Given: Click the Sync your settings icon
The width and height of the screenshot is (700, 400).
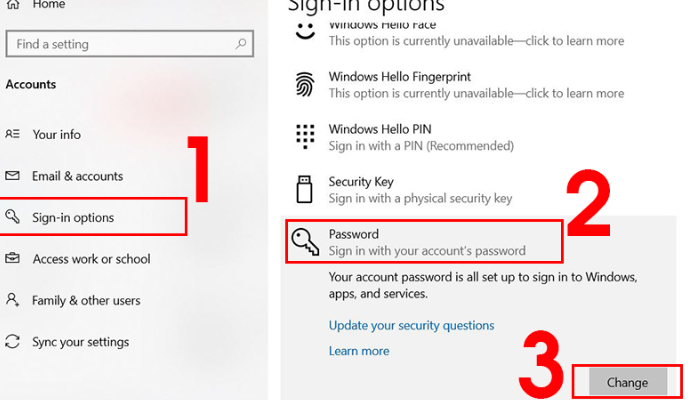Looking at the screenshot, I should coord(13,342).
